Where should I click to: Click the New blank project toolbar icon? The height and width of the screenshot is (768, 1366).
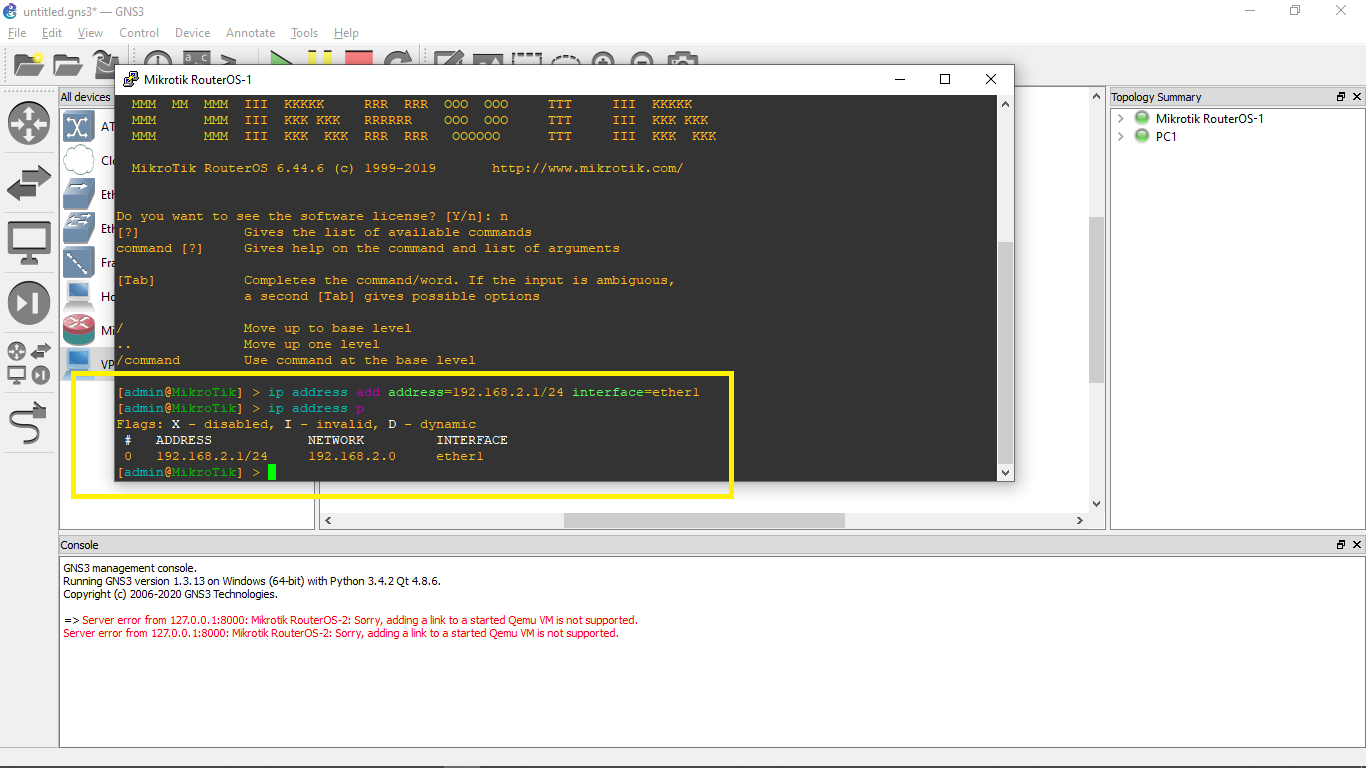[29, 65]
